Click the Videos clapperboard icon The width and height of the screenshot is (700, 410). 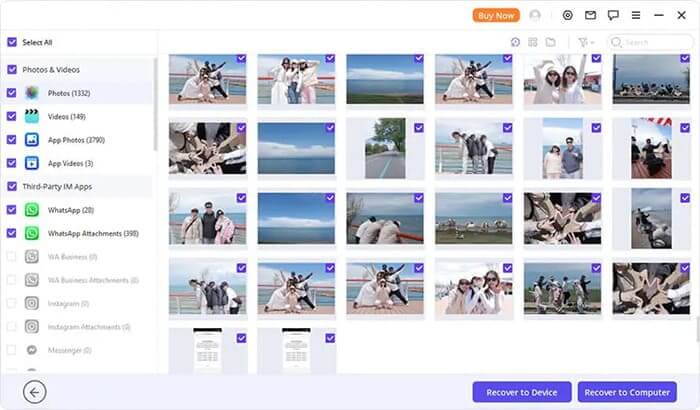point(32,116)
